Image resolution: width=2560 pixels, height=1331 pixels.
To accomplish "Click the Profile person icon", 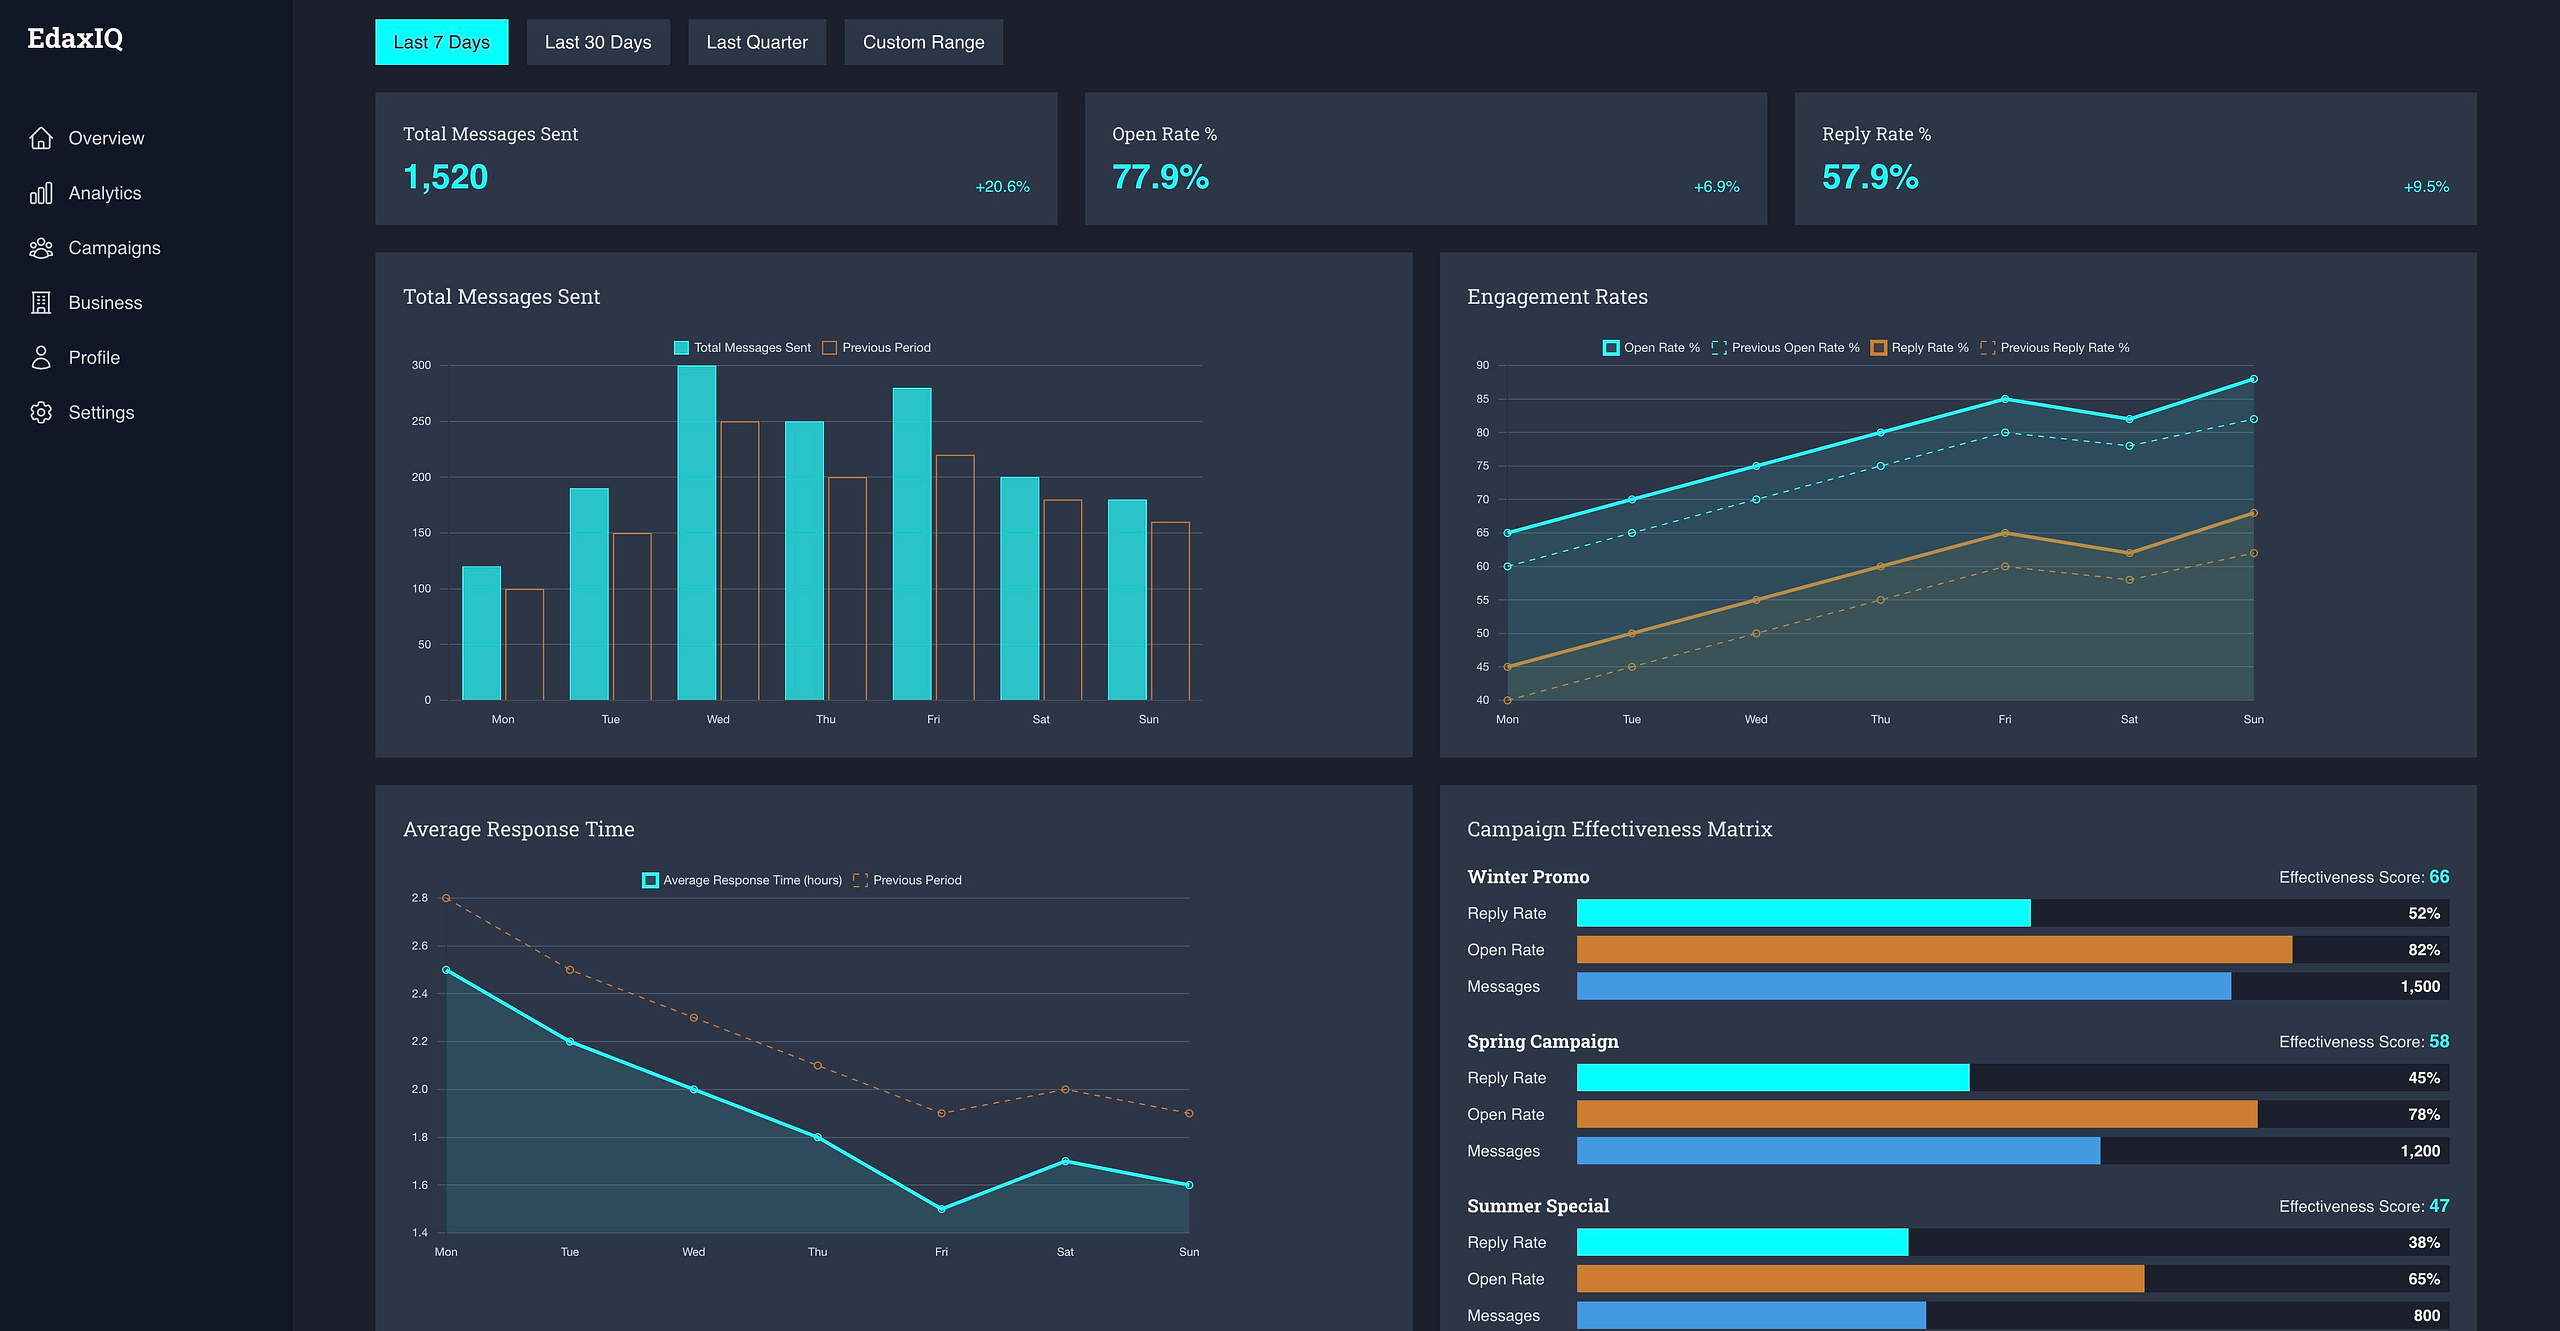I will click(41, 358).
